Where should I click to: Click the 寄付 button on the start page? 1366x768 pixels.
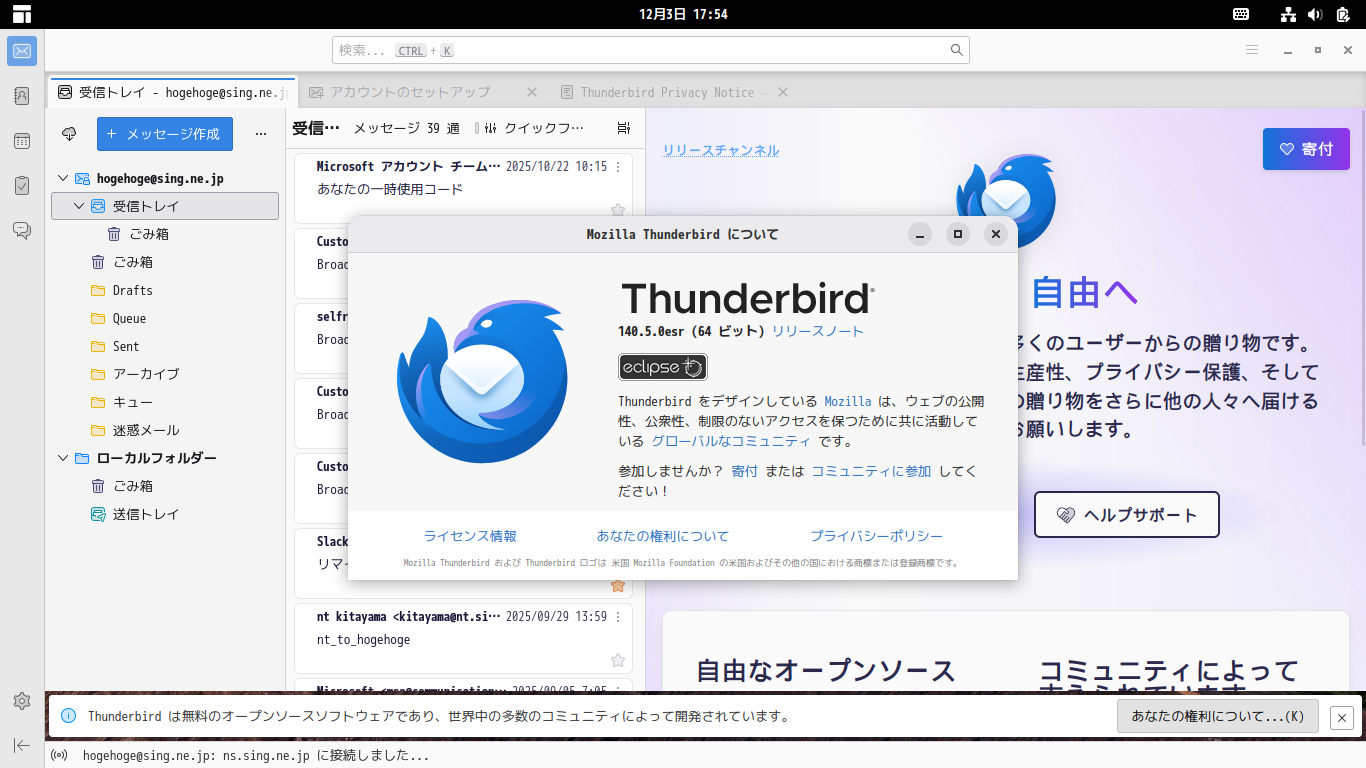point(1306,149)
